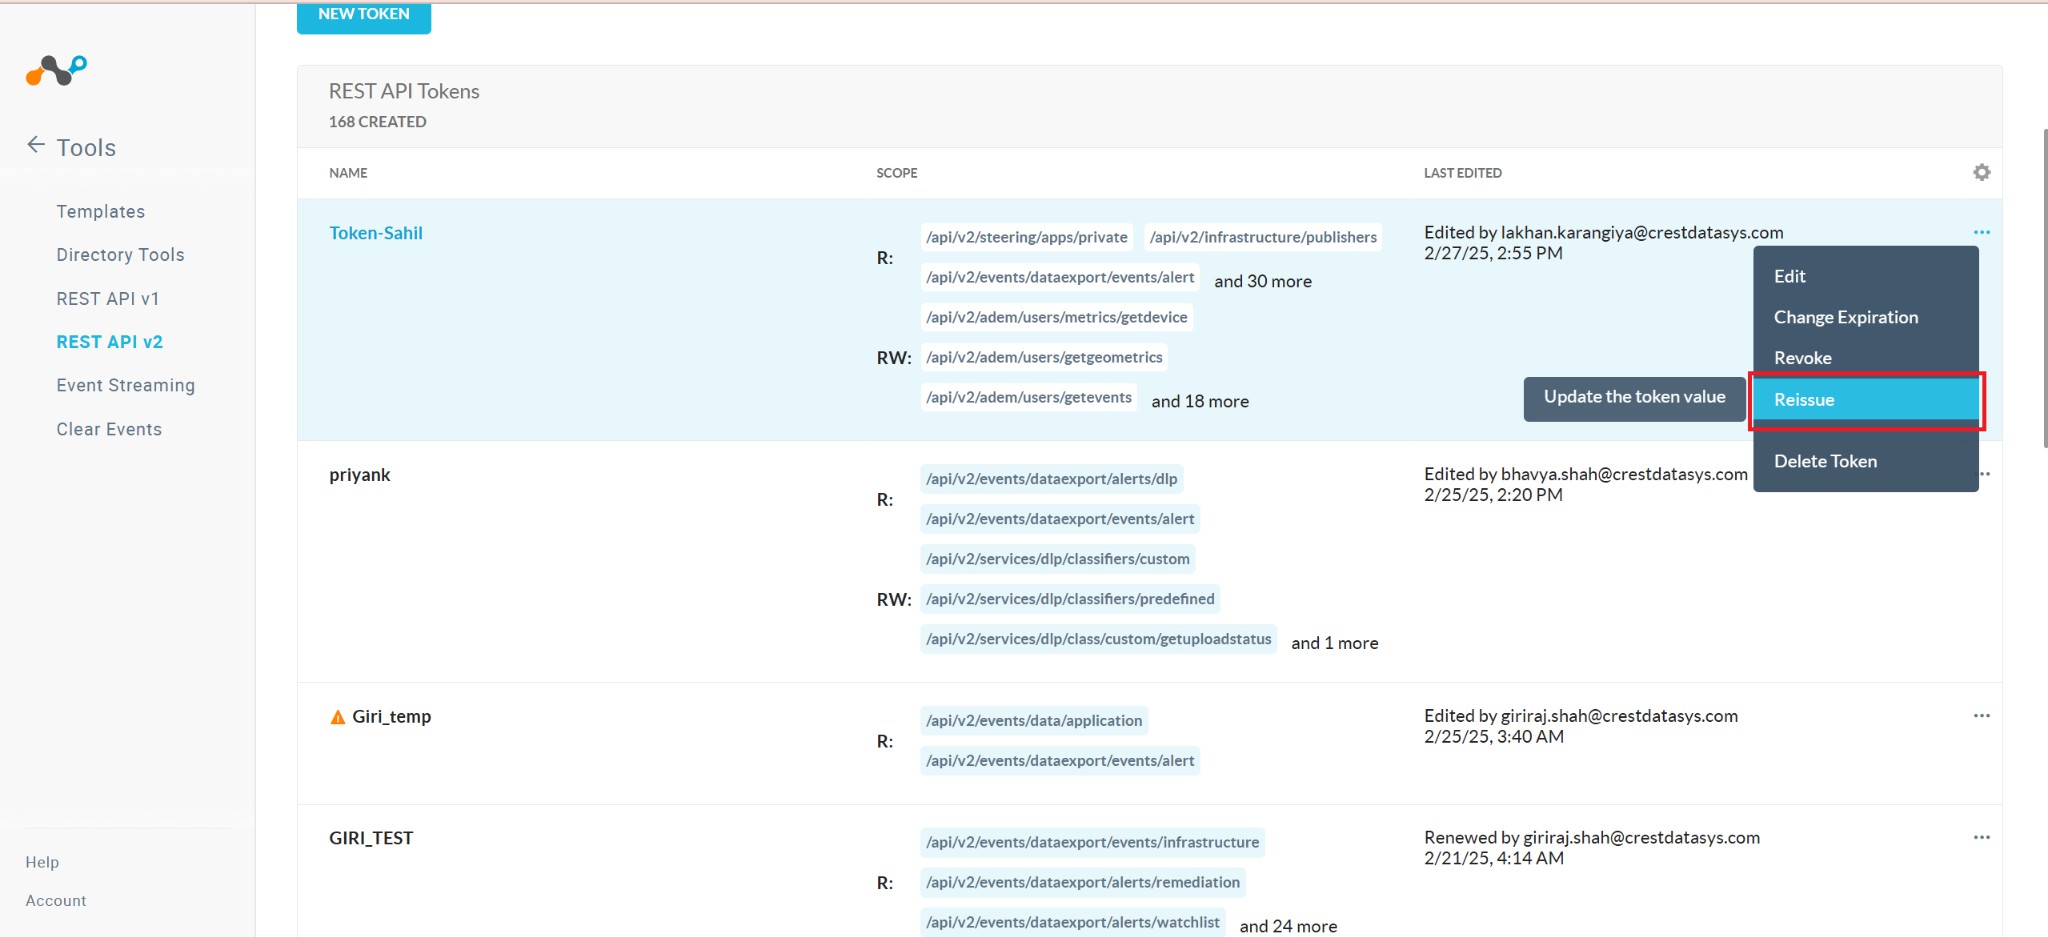
Task: Select REST API v2 in the sidebar
Action: click(x=110, y=342)
